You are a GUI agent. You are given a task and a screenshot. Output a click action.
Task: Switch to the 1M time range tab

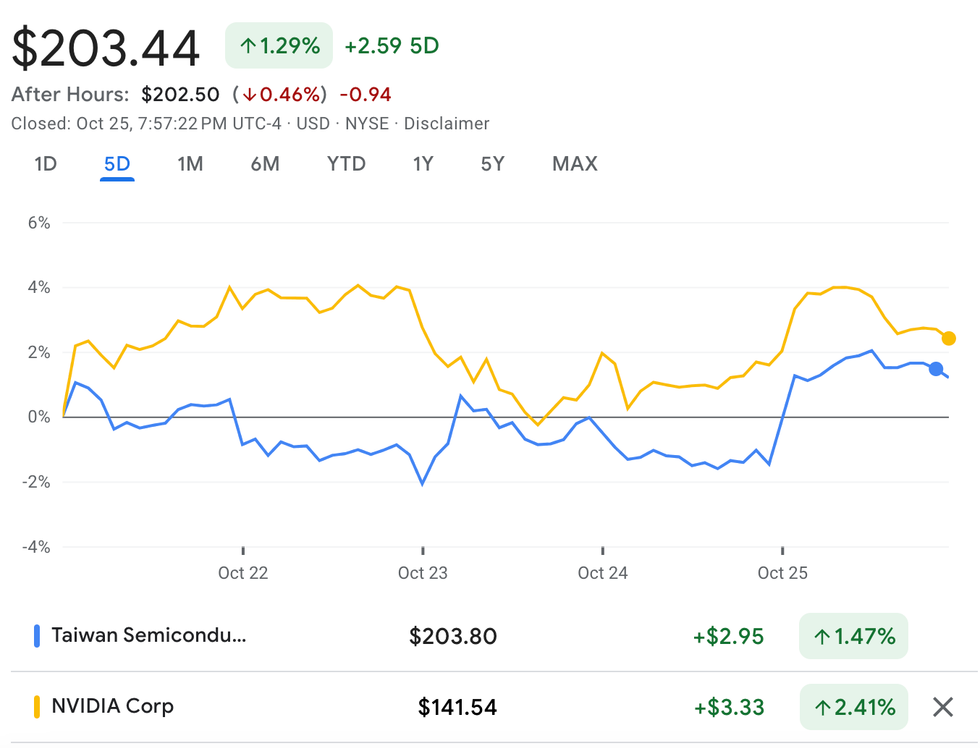coord(190,164)
